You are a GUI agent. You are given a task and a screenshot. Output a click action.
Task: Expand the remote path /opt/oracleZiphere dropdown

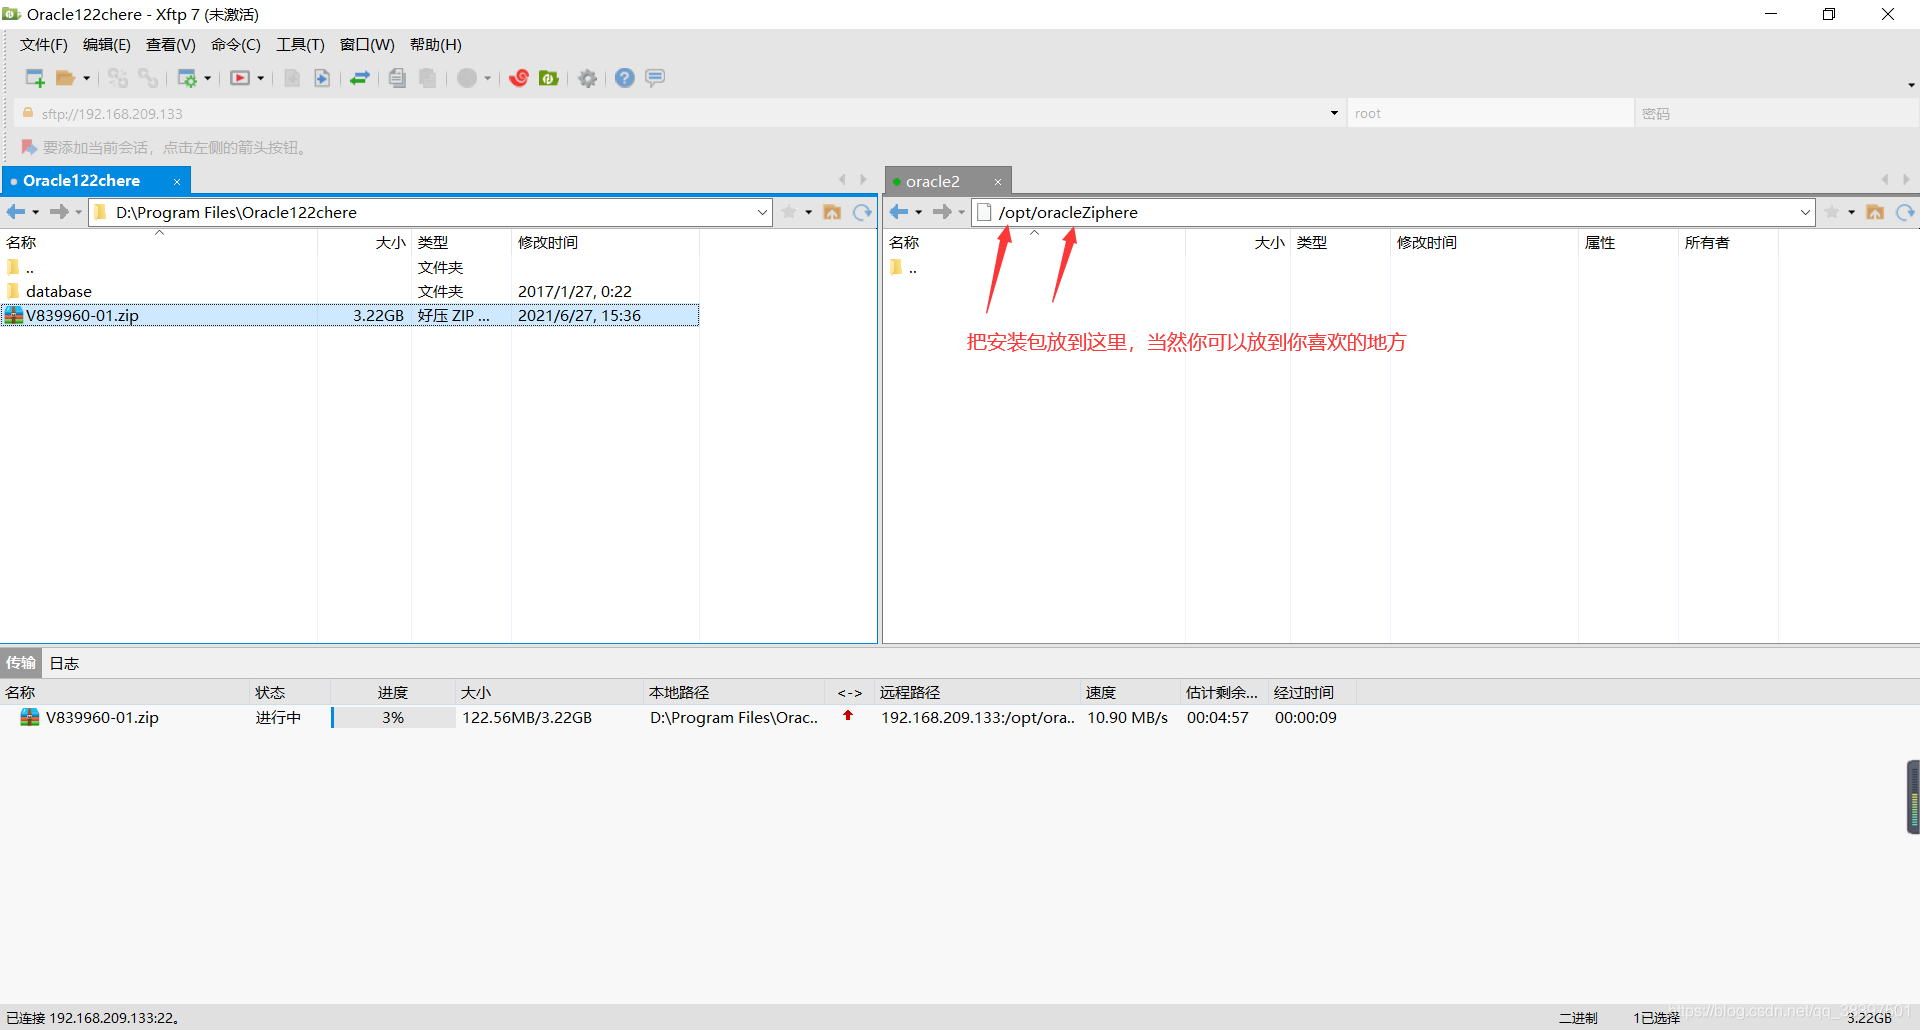pyautogui.click(x=1805, y=212)
